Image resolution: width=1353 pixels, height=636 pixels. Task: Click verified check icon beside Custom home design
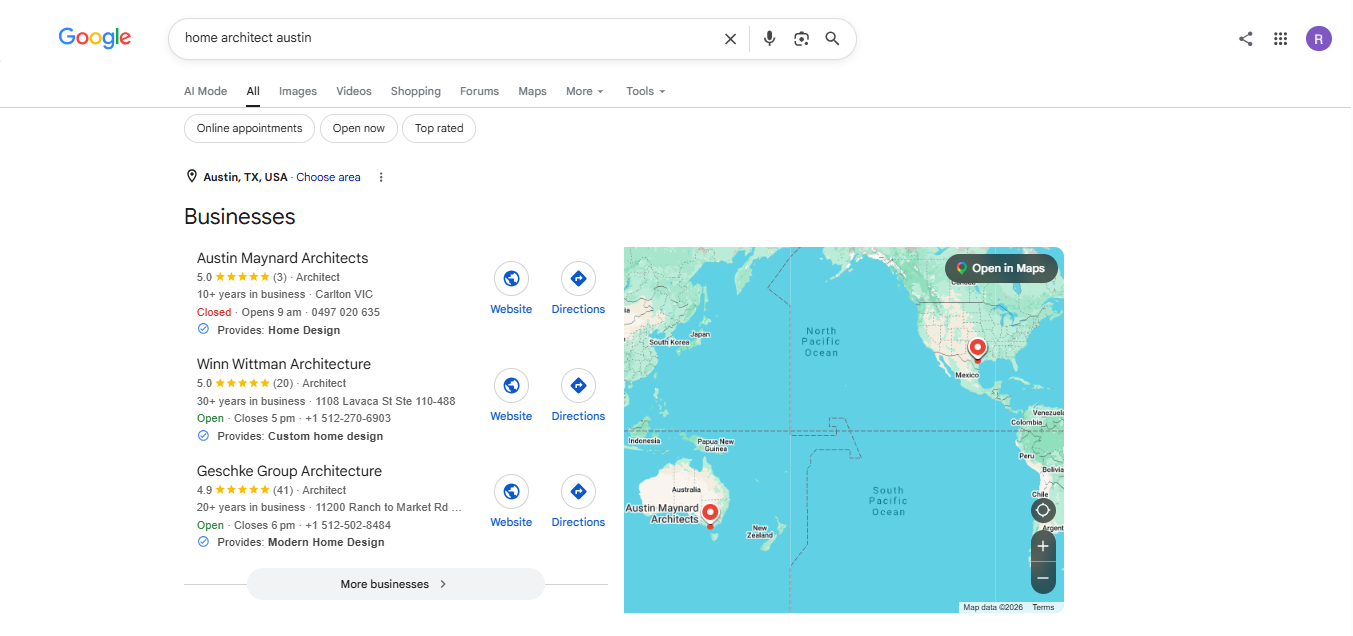(203, 435)
